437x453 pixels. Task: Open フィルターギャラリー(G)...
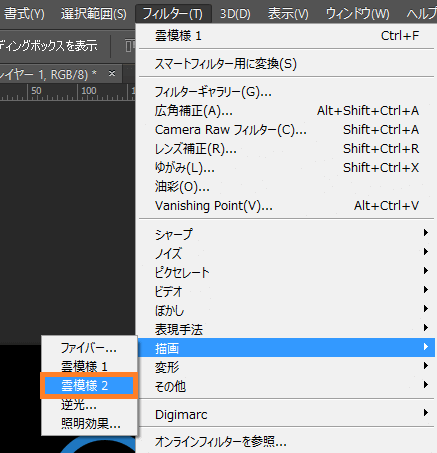pyautogui.click(x=287, y=92)
